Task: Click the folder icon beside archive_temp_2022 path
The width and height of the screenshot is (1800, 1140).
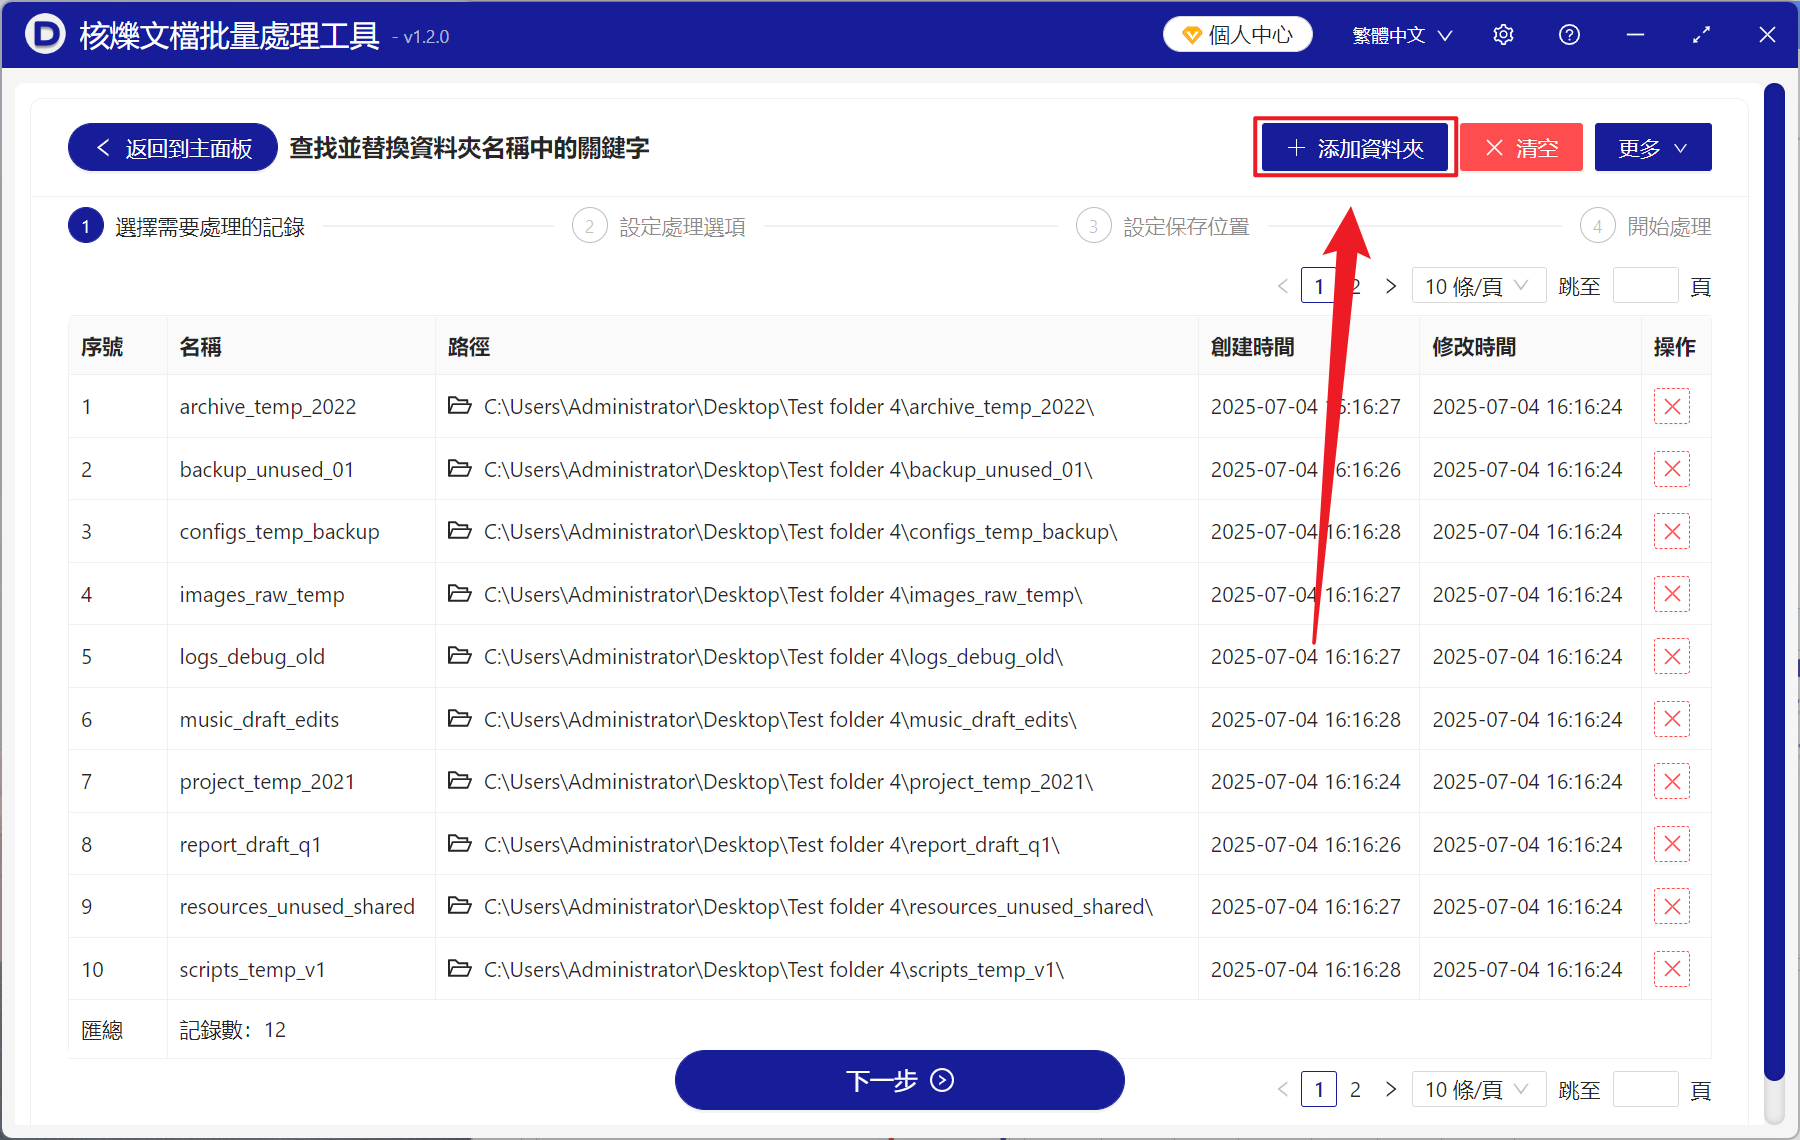Action: pos(460,406)
